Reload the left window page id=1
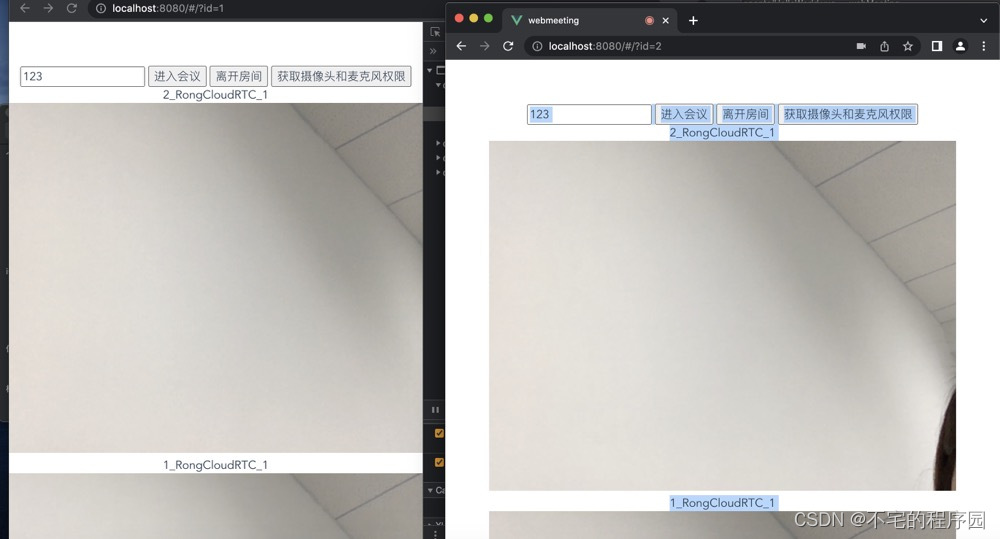Screen dimensions: 1000x539 71,8
